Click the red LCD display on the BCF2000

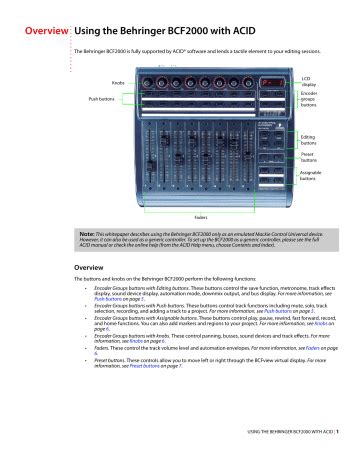(x=273, y=82)
